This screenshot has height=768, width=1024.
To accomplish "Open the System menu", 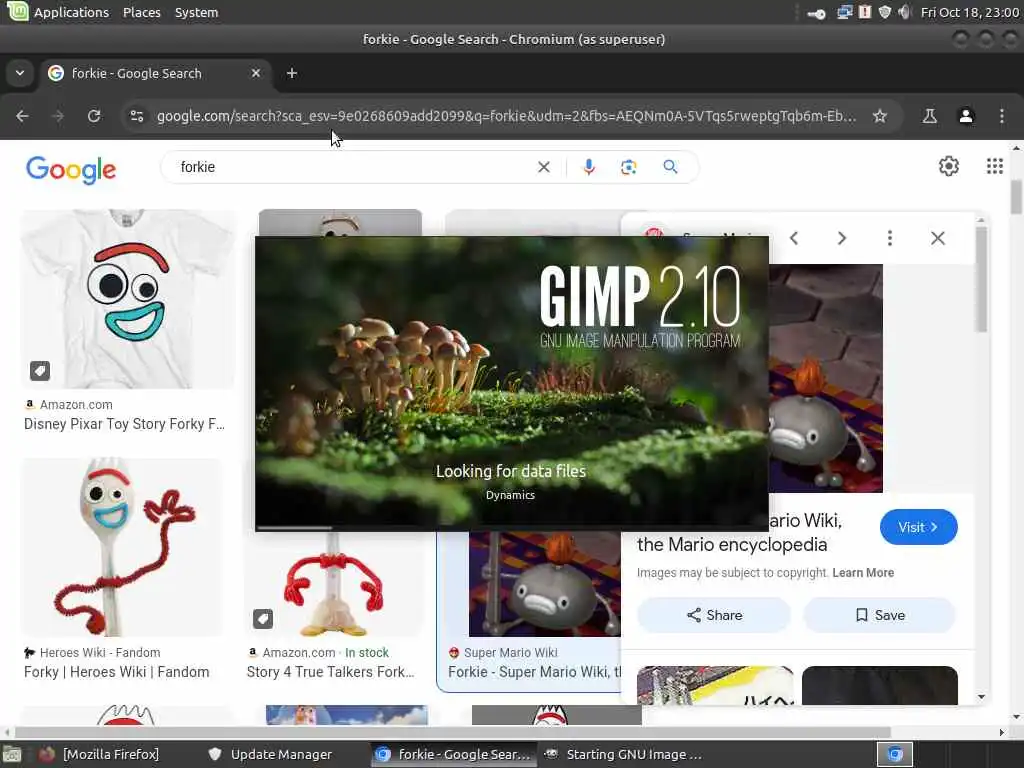I will (196, 12).
